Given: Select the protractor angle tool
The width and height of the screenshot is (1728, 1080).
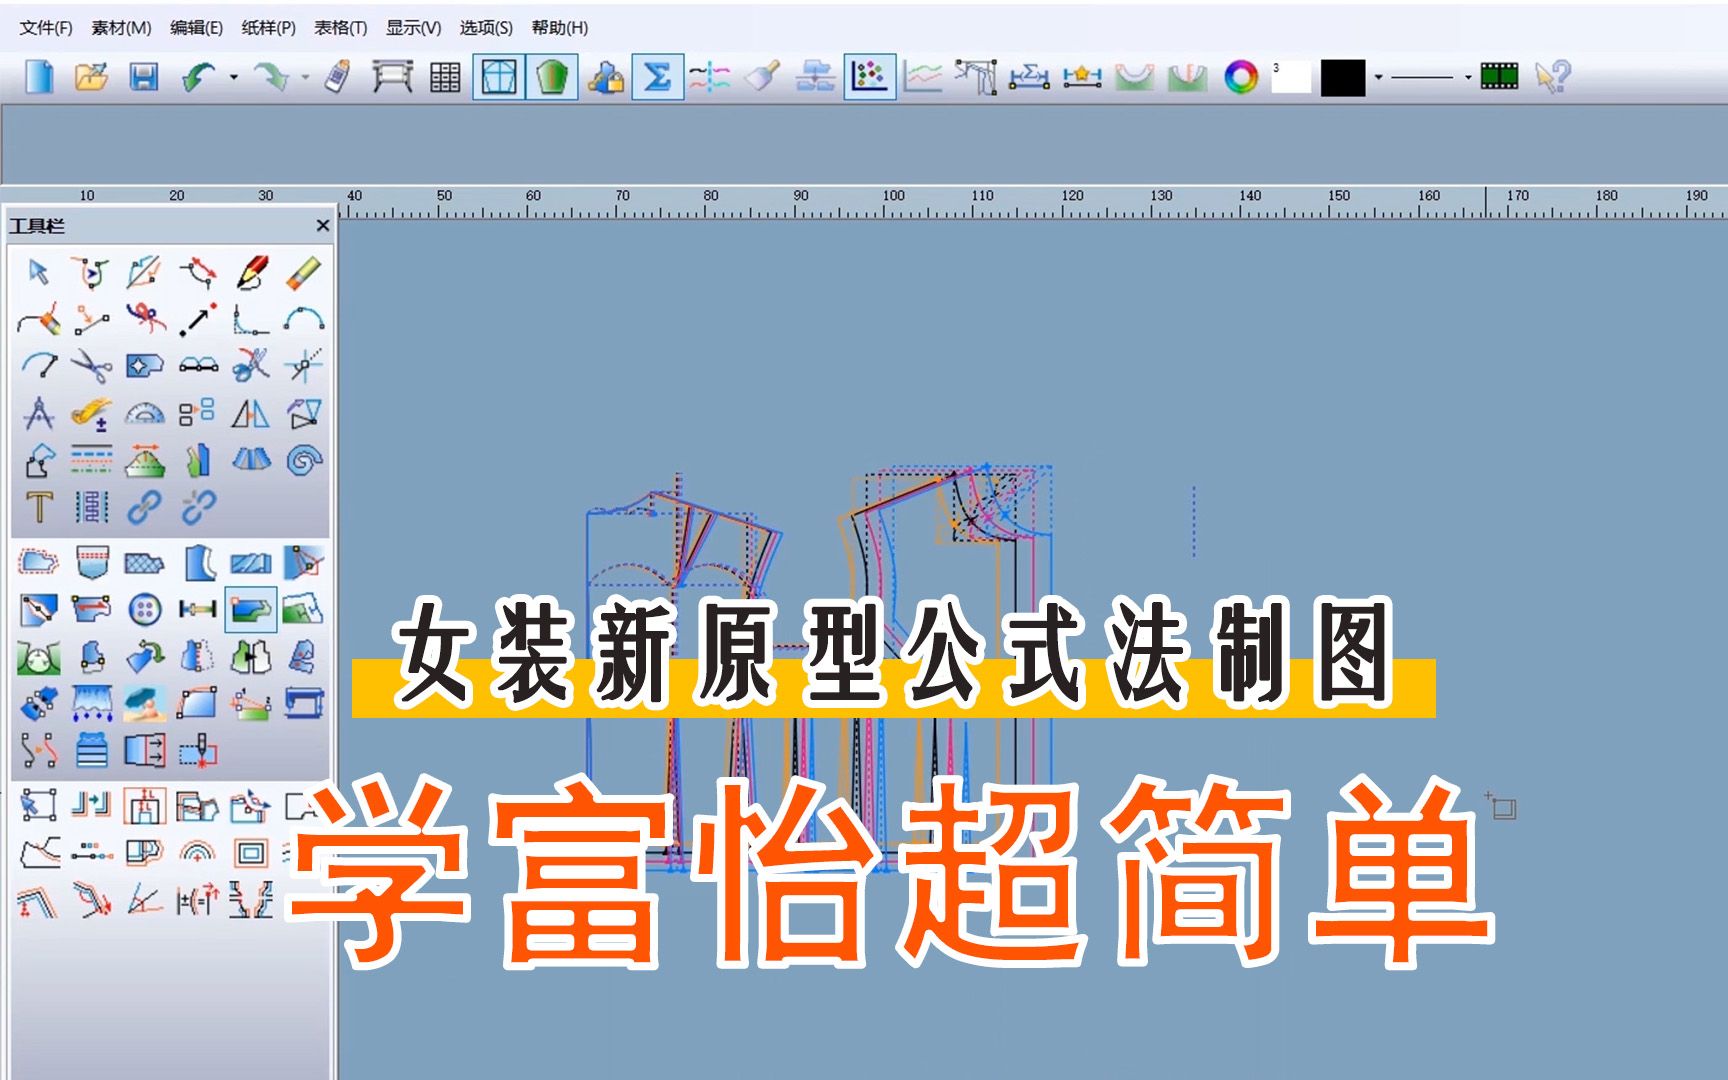Looking at the screenshot, I should pyautogui.click(x=145, y=411).
